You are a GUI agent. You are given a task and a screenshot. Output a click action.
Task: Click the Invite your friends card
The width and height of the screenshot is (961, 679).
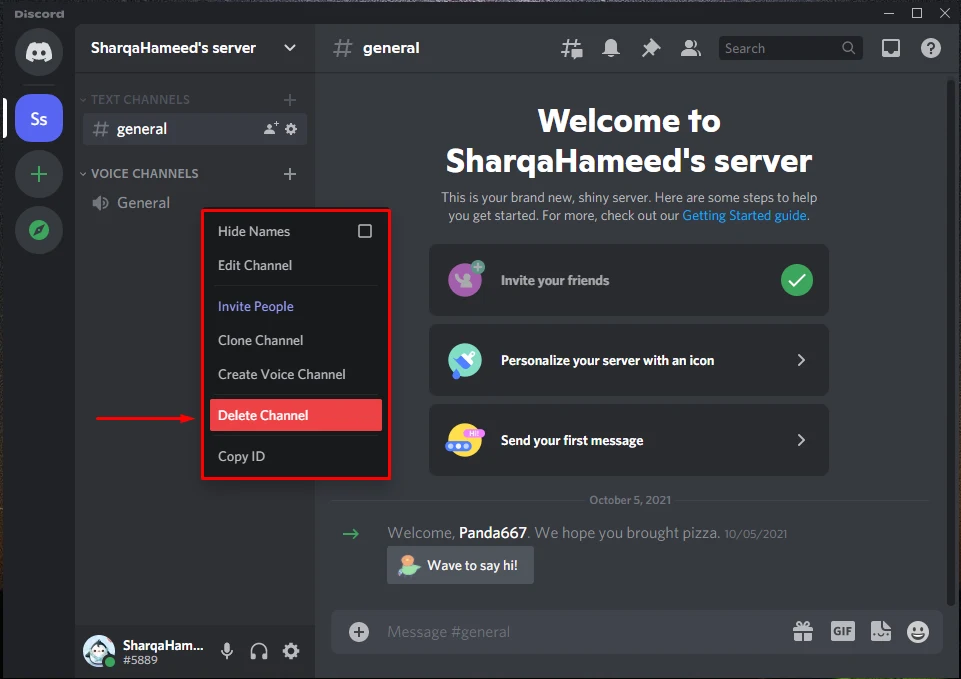click(629, 280)
